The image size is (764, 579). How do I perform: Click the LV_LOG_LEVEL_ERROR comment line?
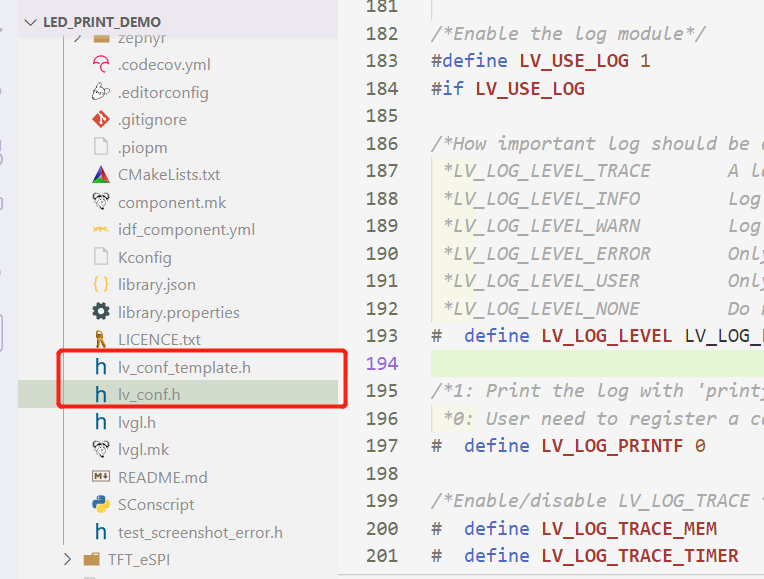[x=547, y=253]
